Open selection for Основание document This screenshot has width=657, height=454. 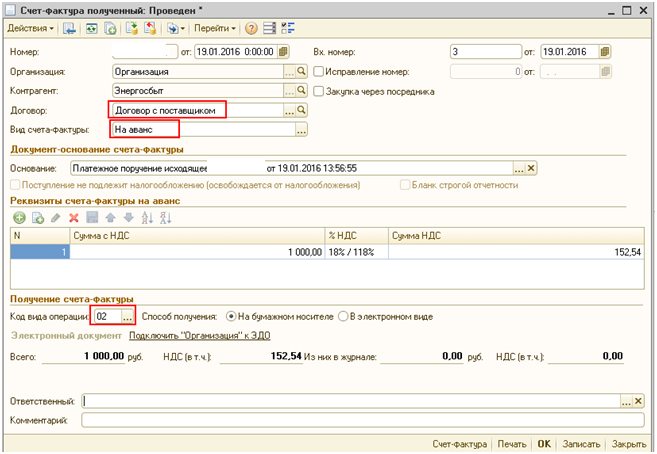(x=519, y=168)
